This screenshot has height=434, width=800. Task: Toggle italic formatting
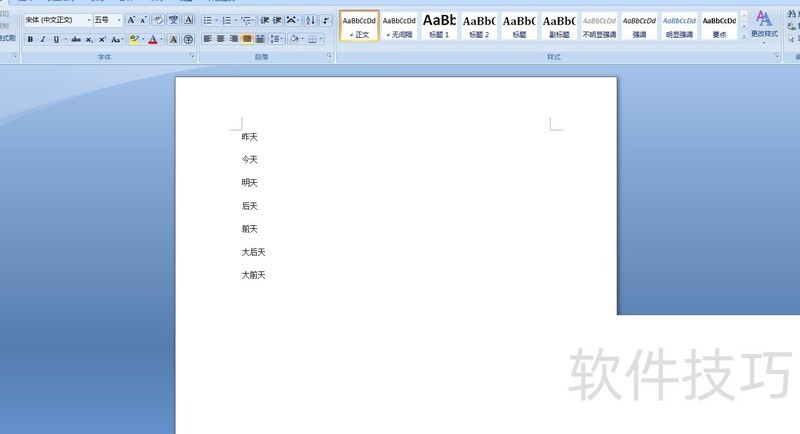(43, 39)
